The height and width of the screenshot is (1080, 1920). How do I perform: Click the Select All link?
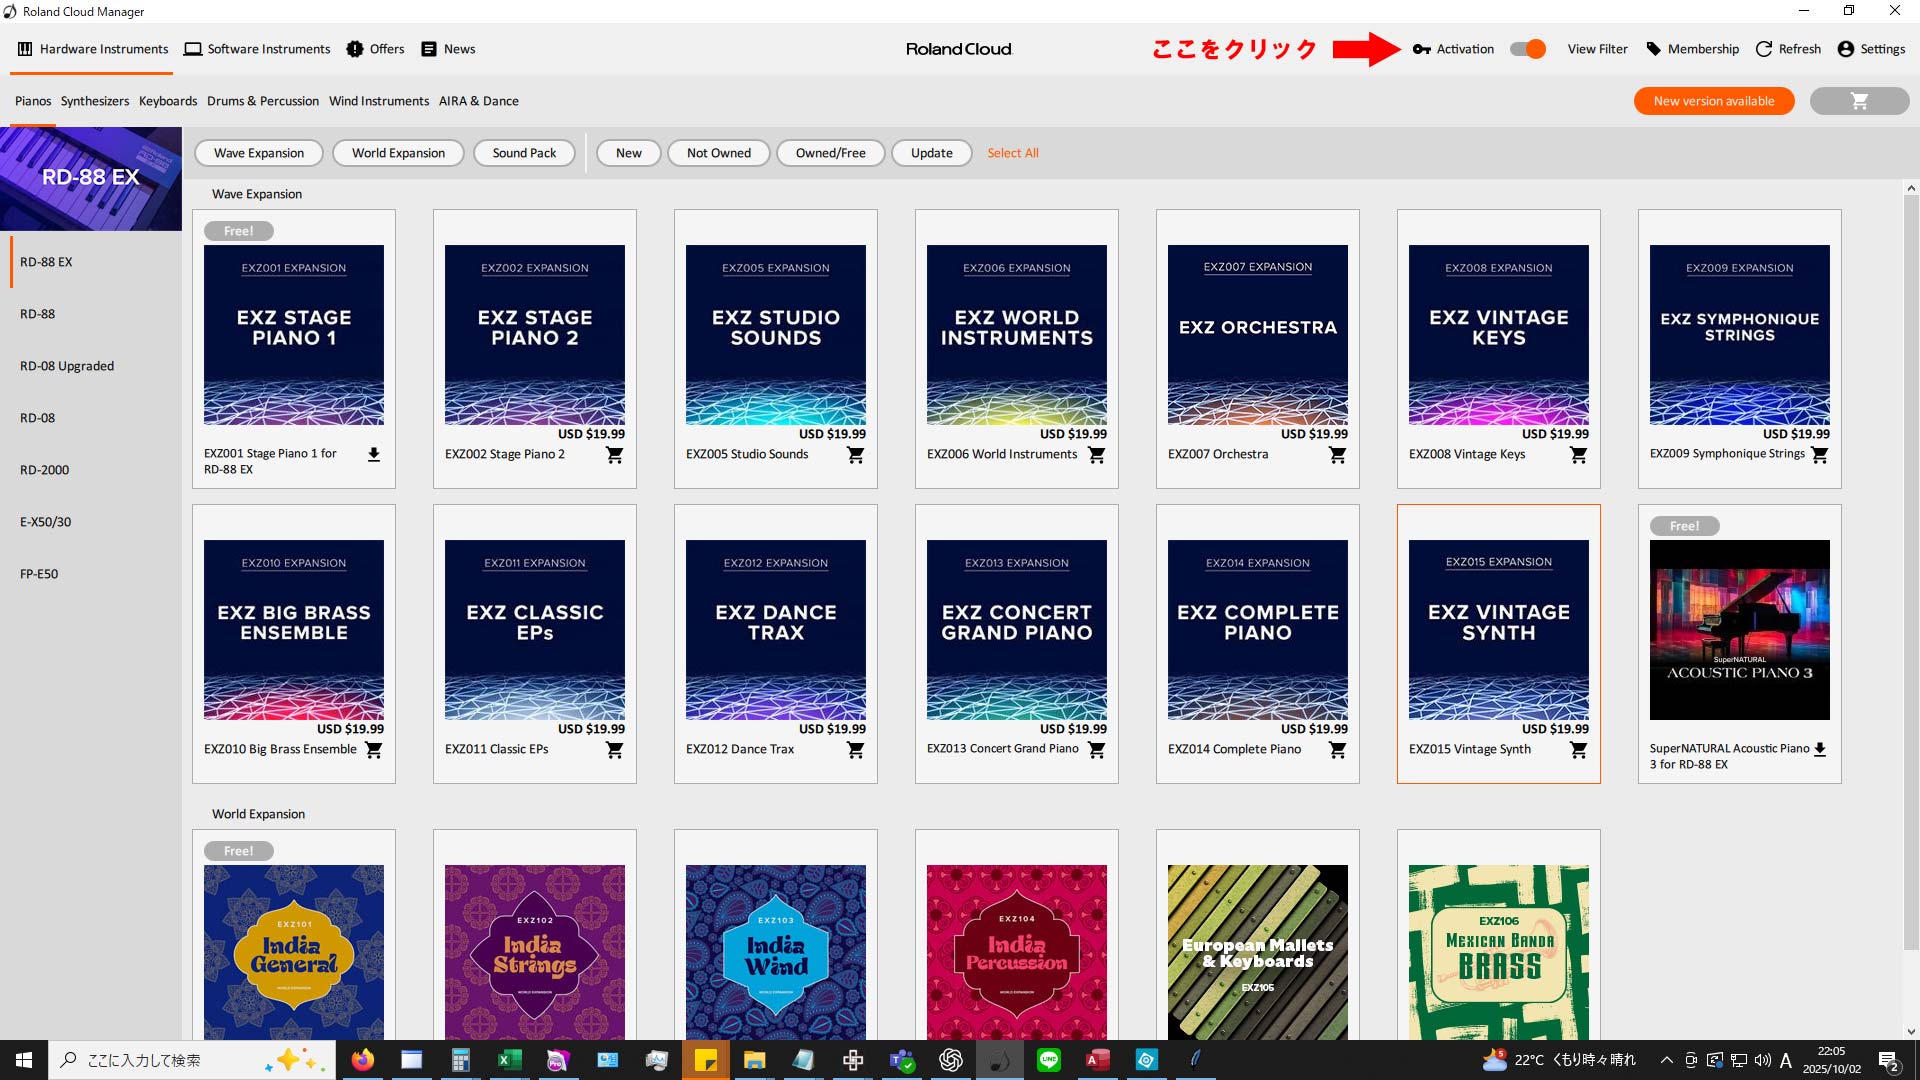[1012, 153]
